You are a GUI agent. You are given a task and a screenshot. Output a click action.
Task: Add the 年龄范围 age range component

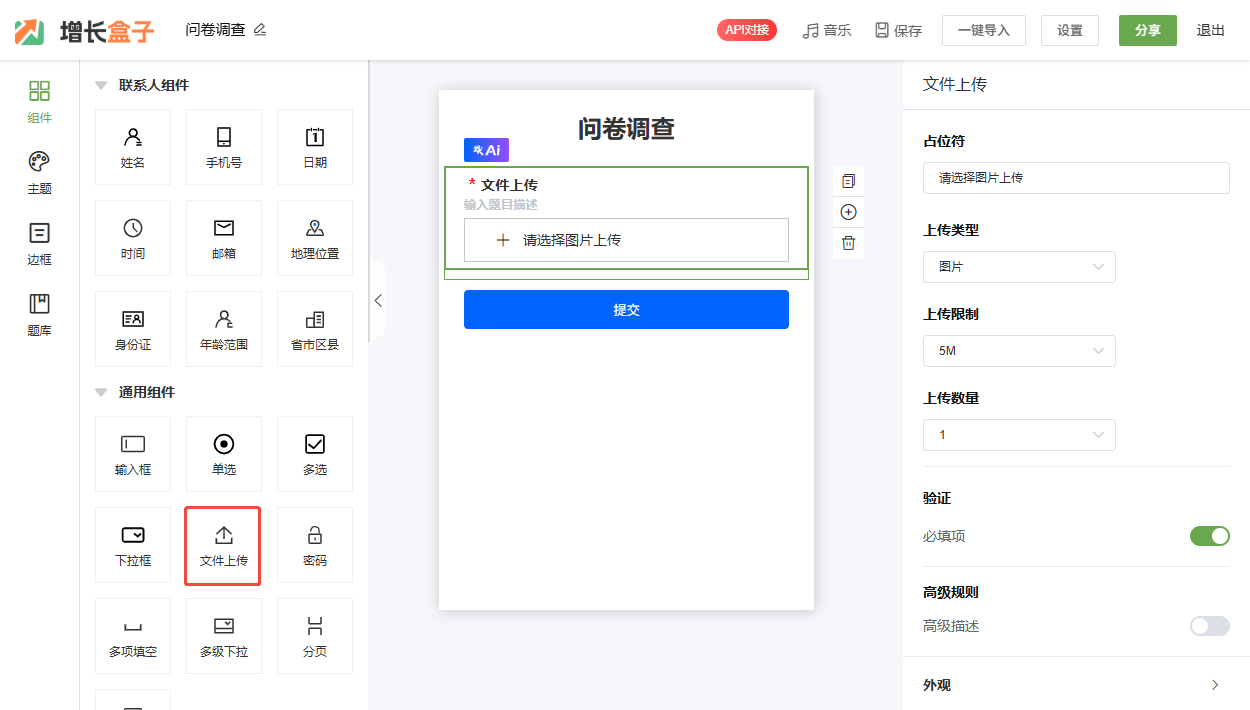tap(224, 329)
